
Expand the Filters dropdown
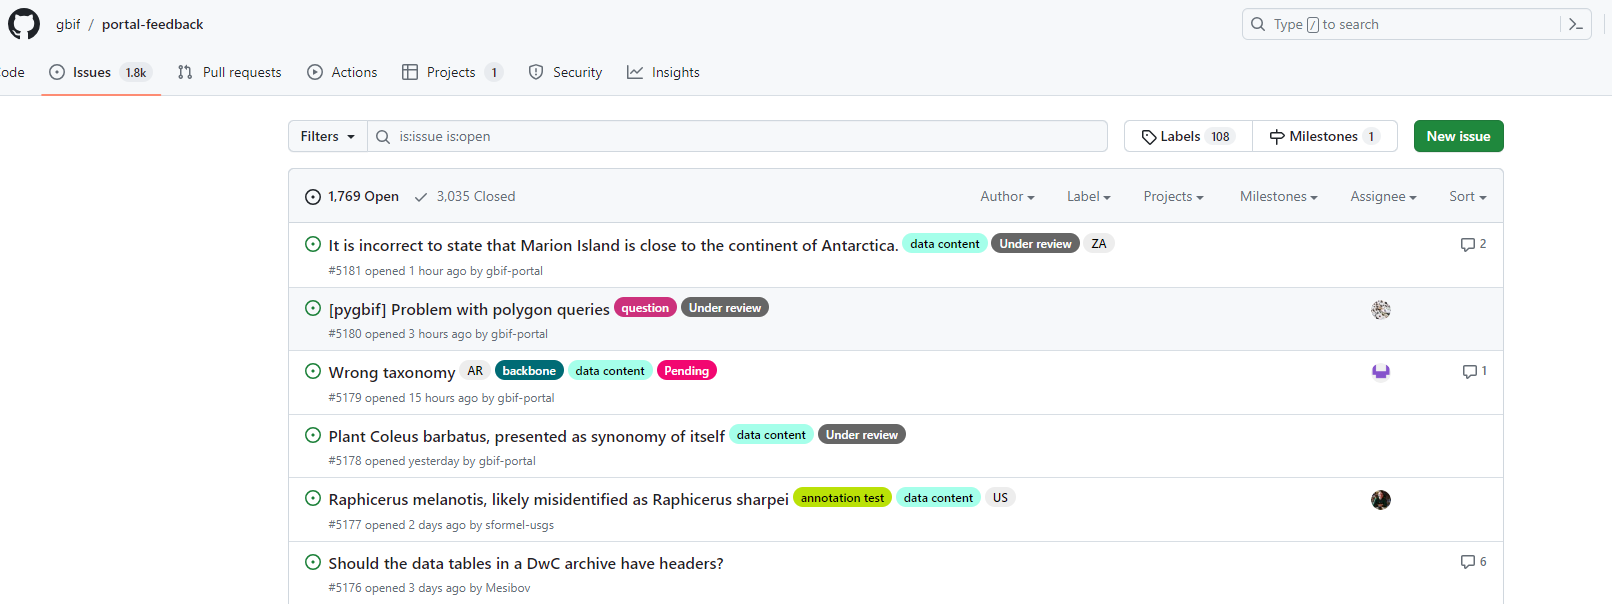coord(328,136)
